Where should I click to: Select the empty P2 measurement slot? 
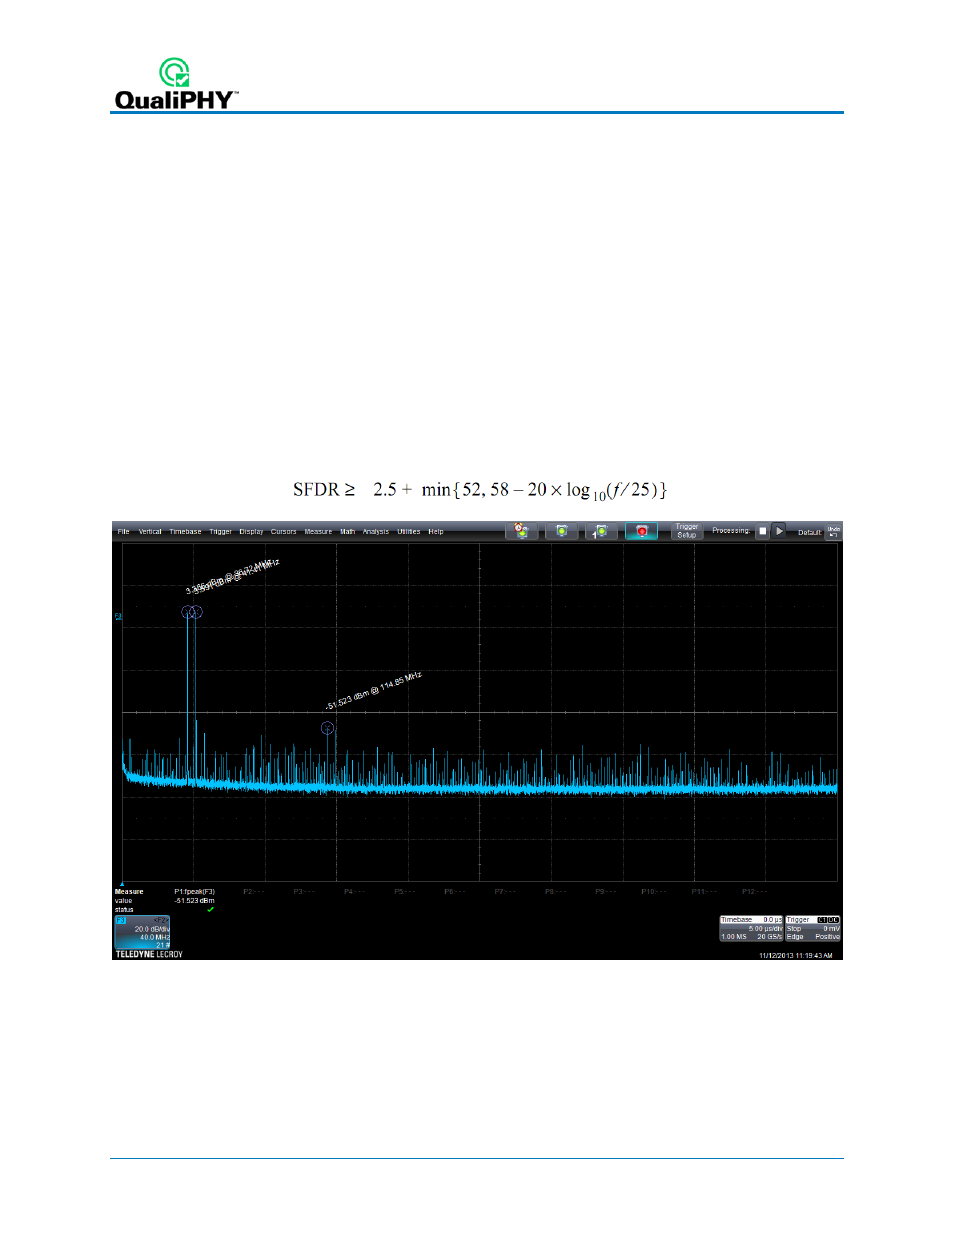coord(254,892)
